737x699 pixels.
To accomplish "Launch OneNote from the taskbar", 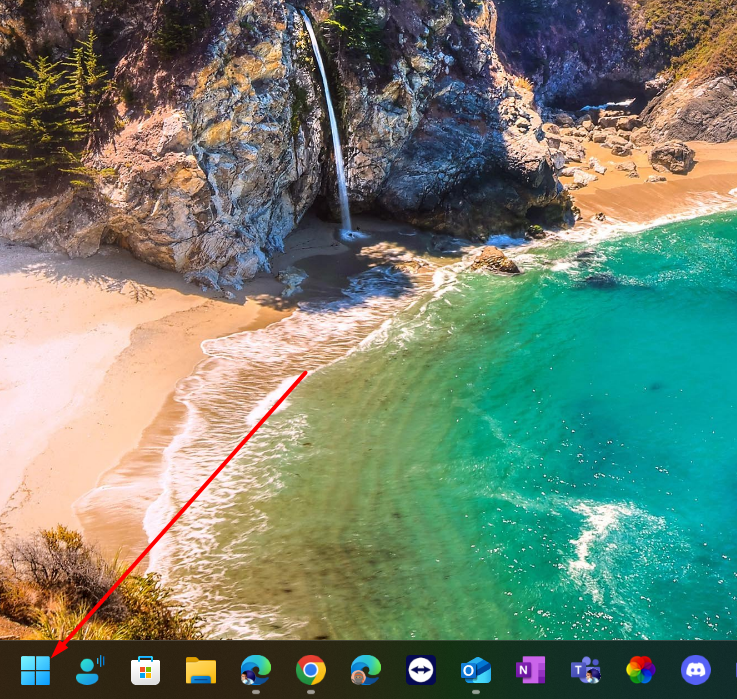I will (x=531, y=670).
